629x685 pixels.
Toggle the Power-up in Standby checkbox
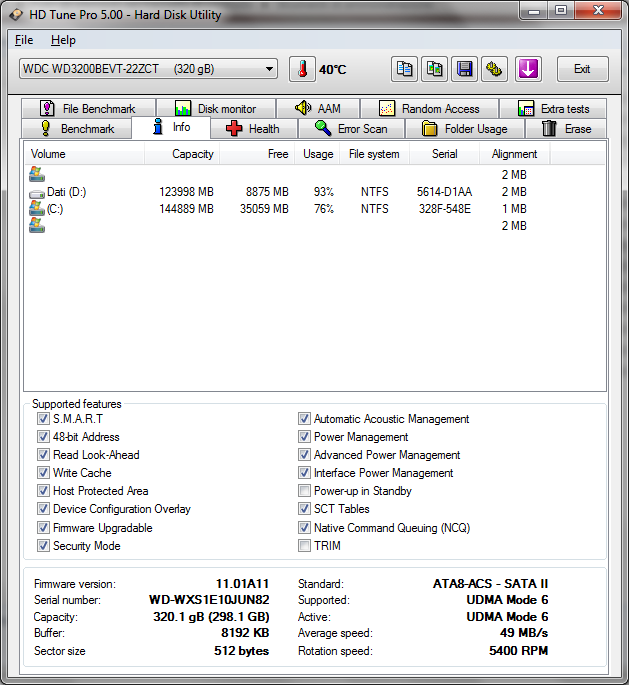304,491
